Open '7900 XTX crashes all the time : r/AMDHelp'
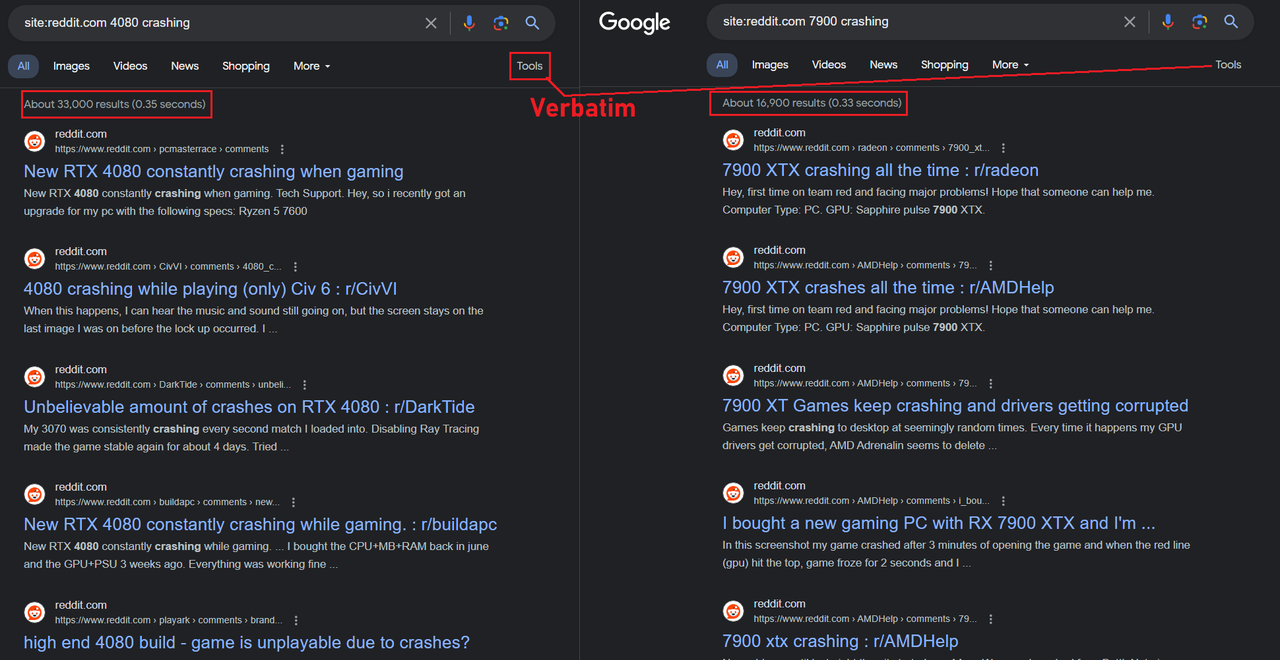Image resolution: width=1280 pixels, height=660 pixels. [888, 288]
